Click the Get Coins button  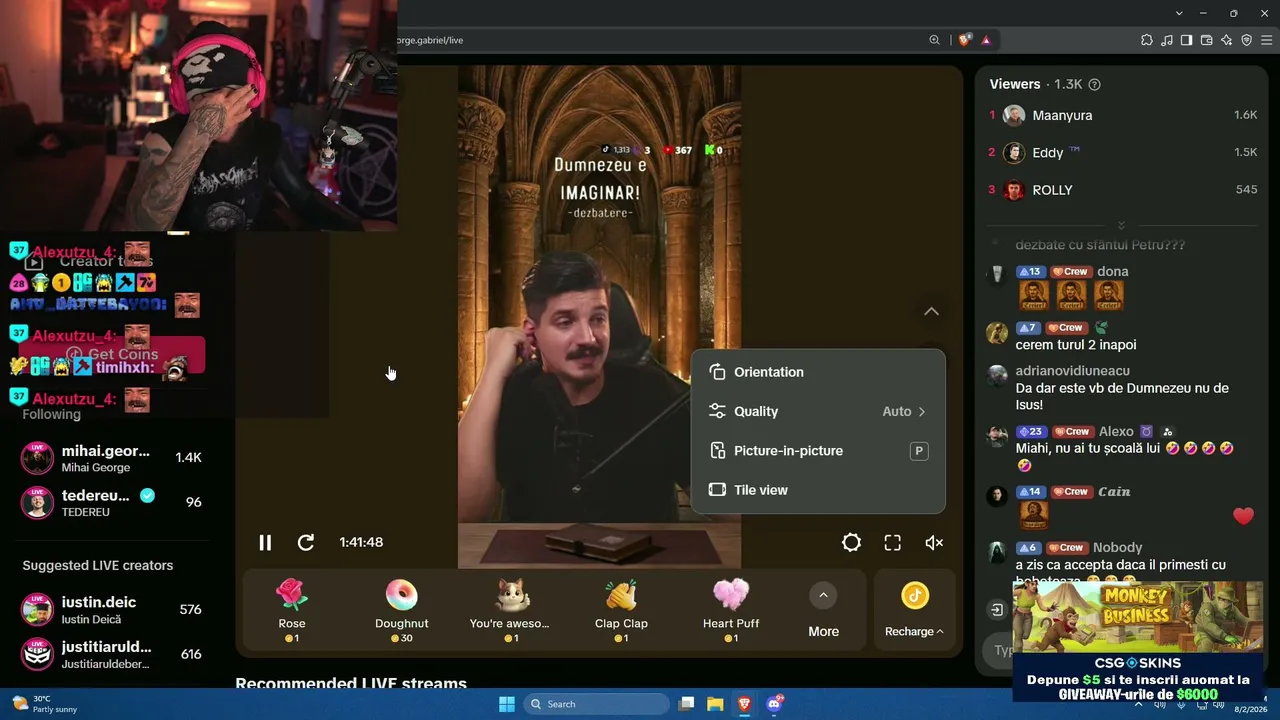[112, 355]
